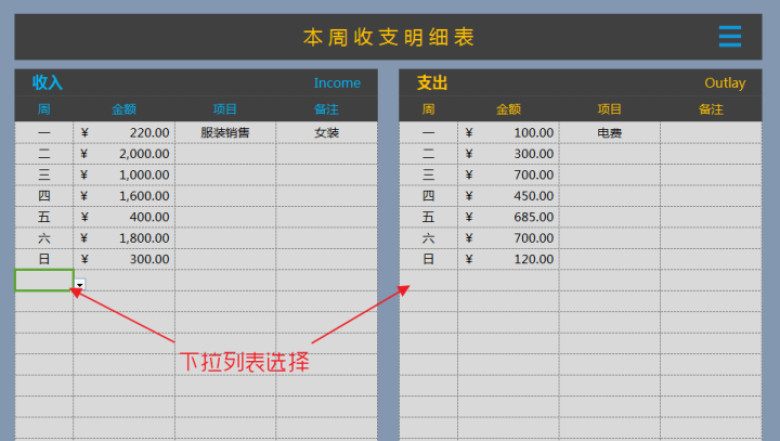The width and height of the screenshot is (780, 441).
Task: Click the outlay 备注 column header
Action: (711, 109)
